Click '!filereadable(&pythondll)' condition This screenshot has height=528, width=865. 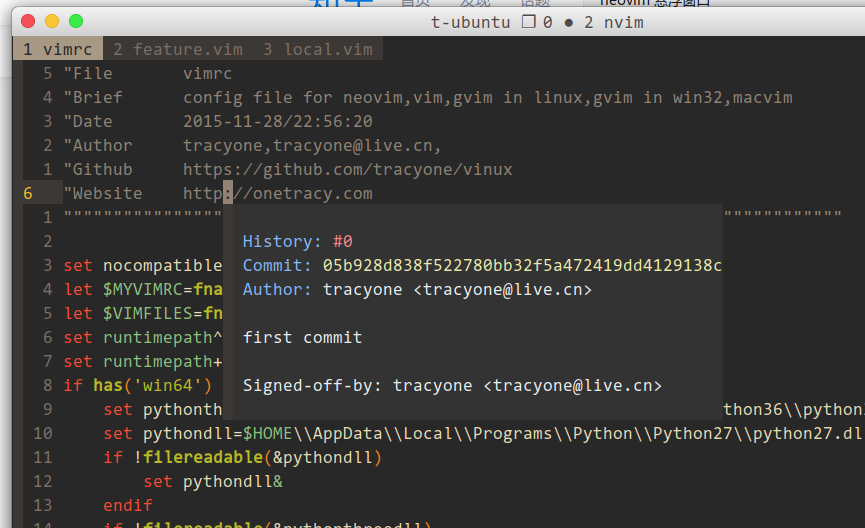257,457
